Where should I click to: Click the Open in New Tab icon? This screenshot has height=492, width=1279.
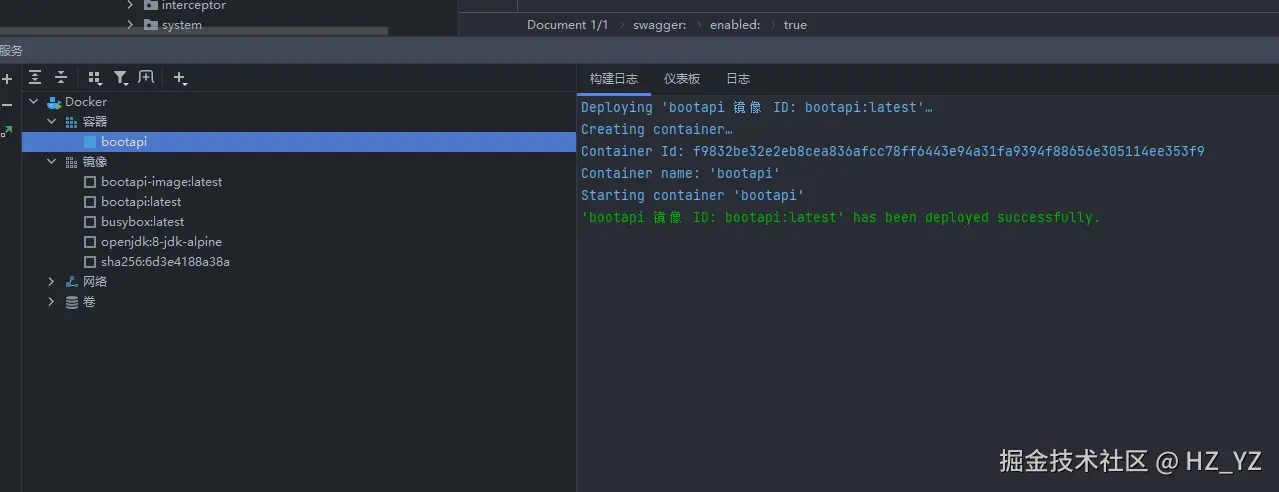pyautogui.click(x=146, y=78)
